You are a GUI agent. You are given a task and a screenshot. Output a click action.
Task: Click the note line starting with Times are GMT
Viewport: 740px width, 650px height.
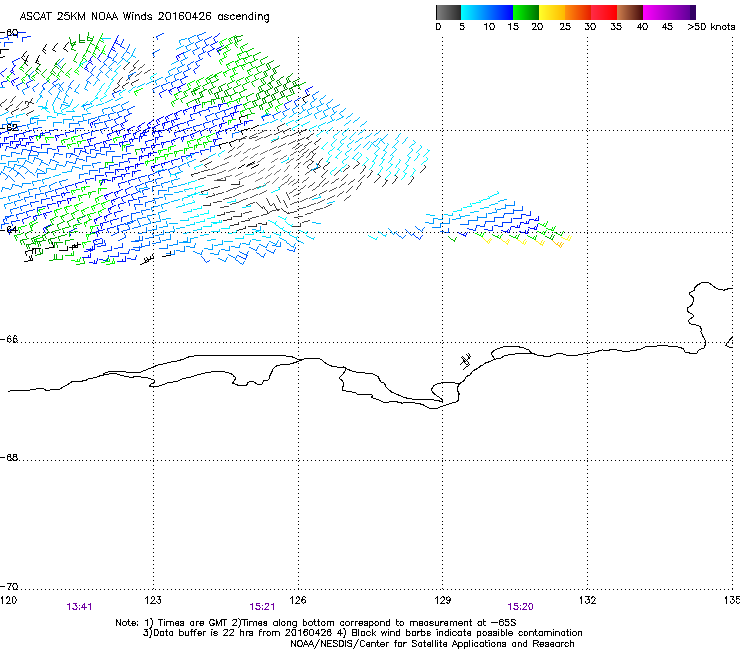click(x=315, y=623)
